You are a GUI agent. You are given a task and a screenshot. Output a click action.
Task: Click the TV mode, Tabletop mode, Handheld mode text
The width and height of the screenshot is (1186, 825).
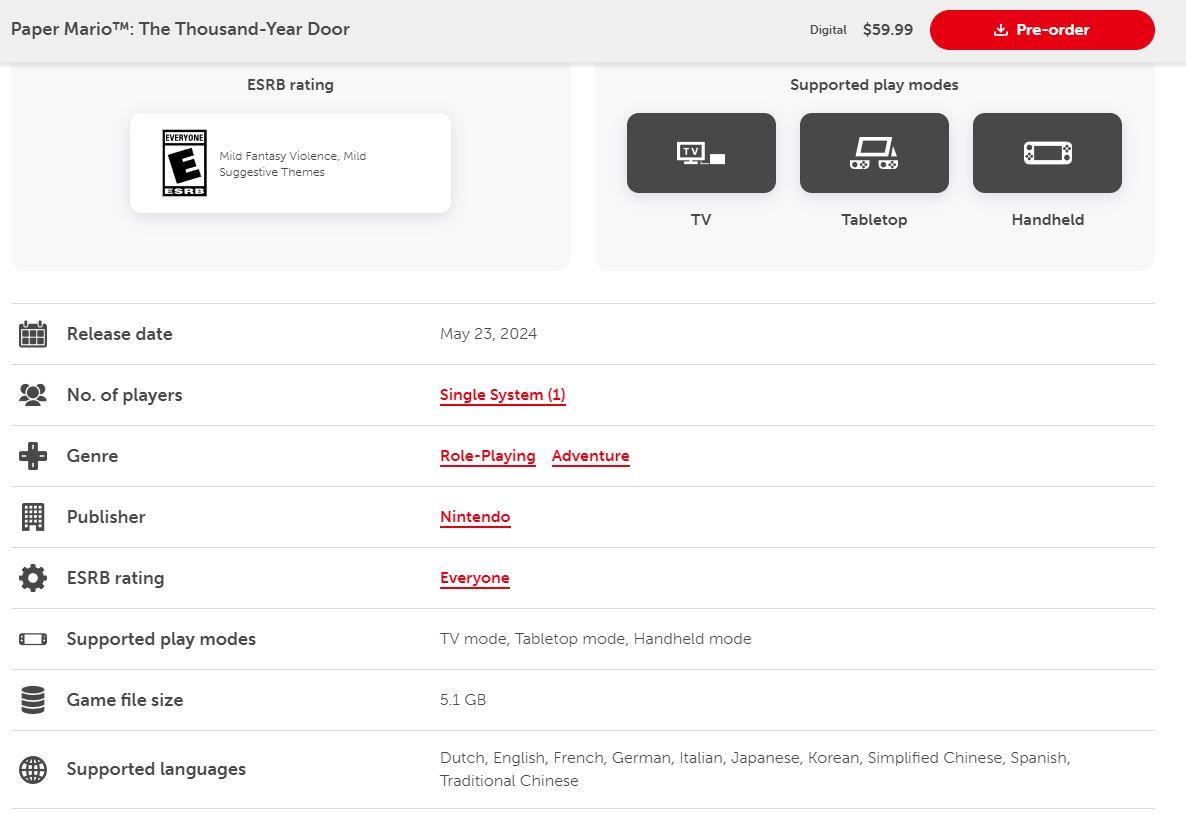596,639
